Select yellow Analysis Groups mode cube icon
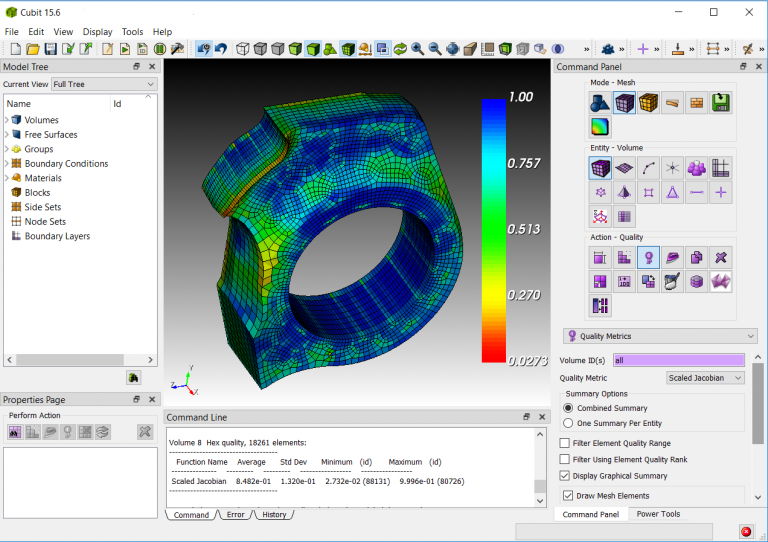Viewport: 768px width, 542px height. (x=648, y=103)
